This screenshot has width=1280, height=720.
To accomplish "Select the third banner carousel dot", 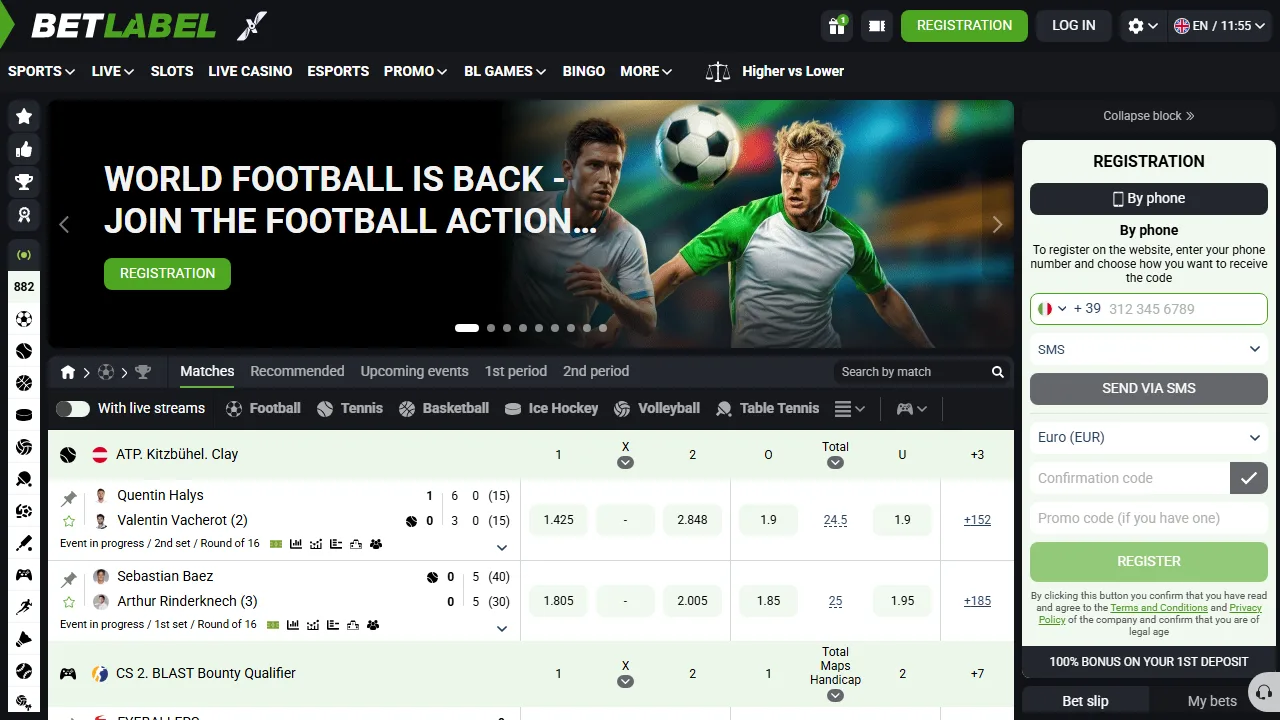I will point(507,328).
